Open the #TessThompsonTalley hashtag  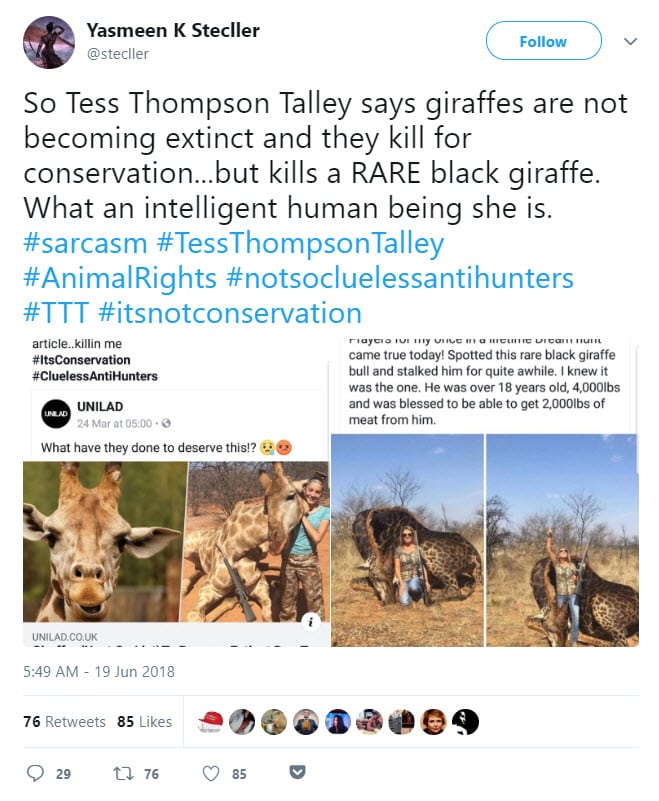click(x=300, y=244)
